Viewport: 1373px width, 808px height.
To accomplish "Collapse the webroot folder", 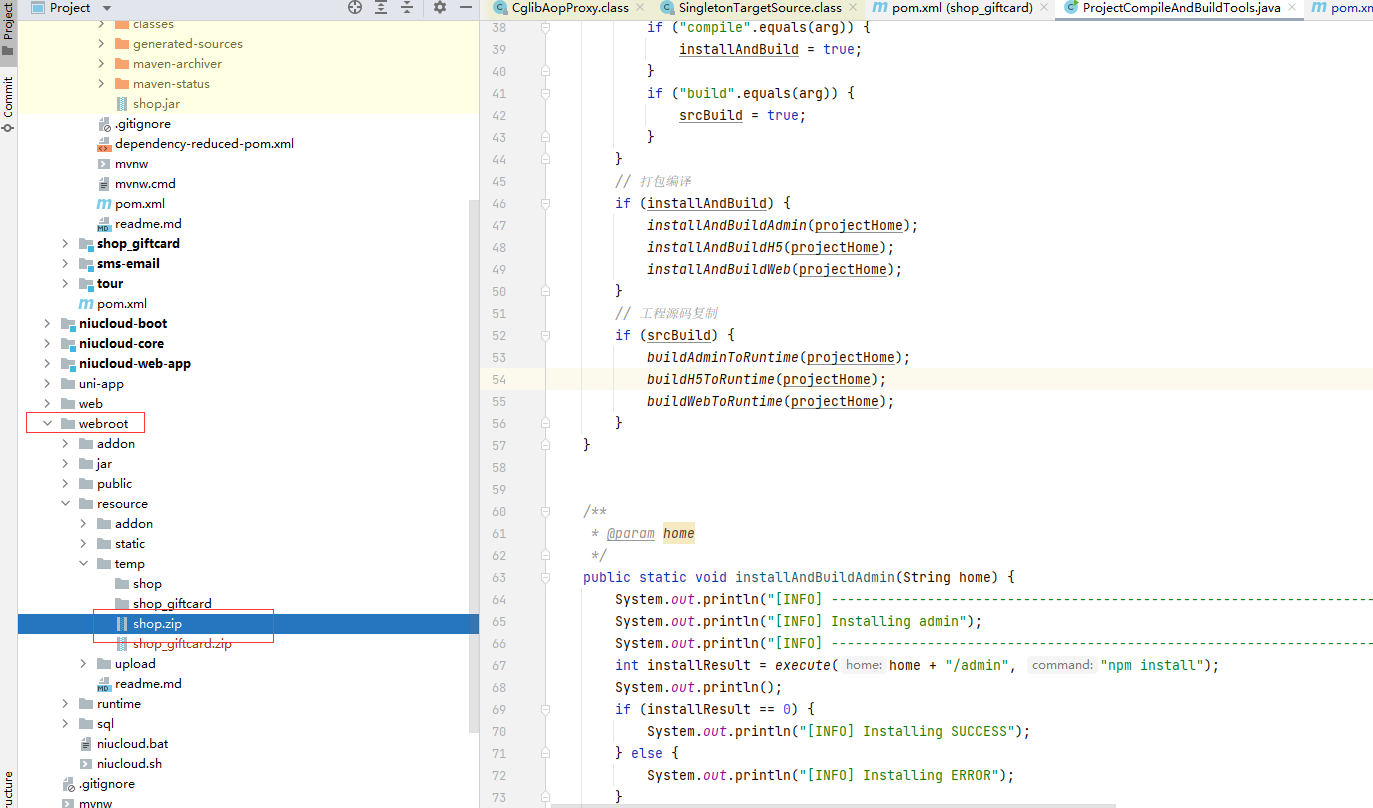I will coord(48,424).
